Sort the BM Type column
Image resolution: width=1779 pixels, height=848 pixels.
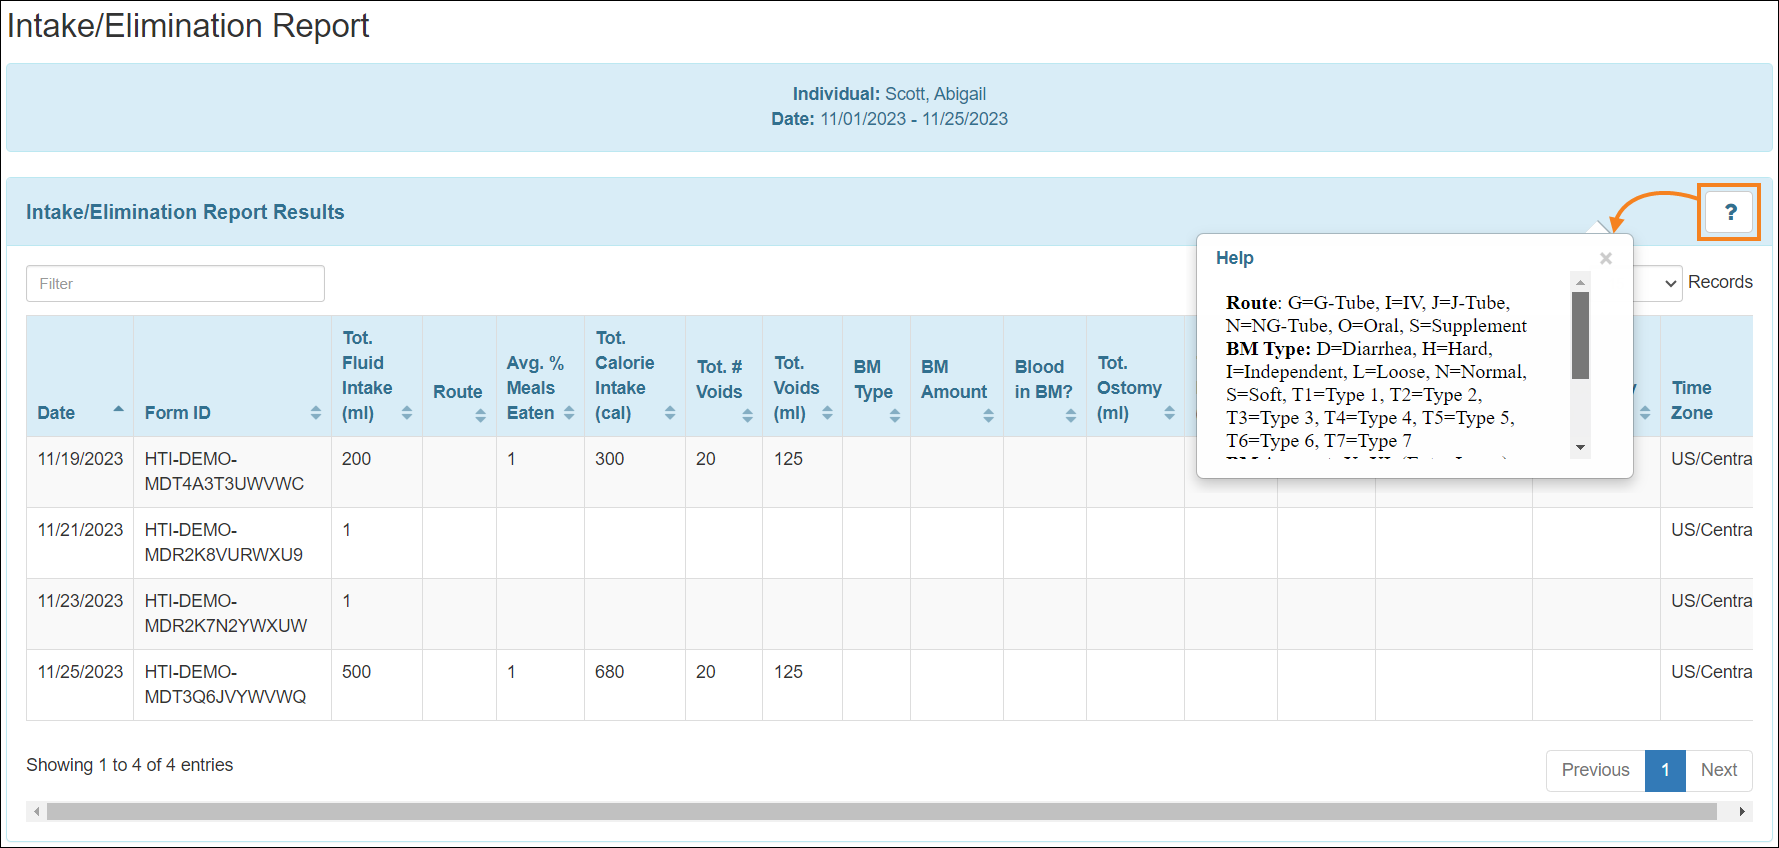(895, 415)
